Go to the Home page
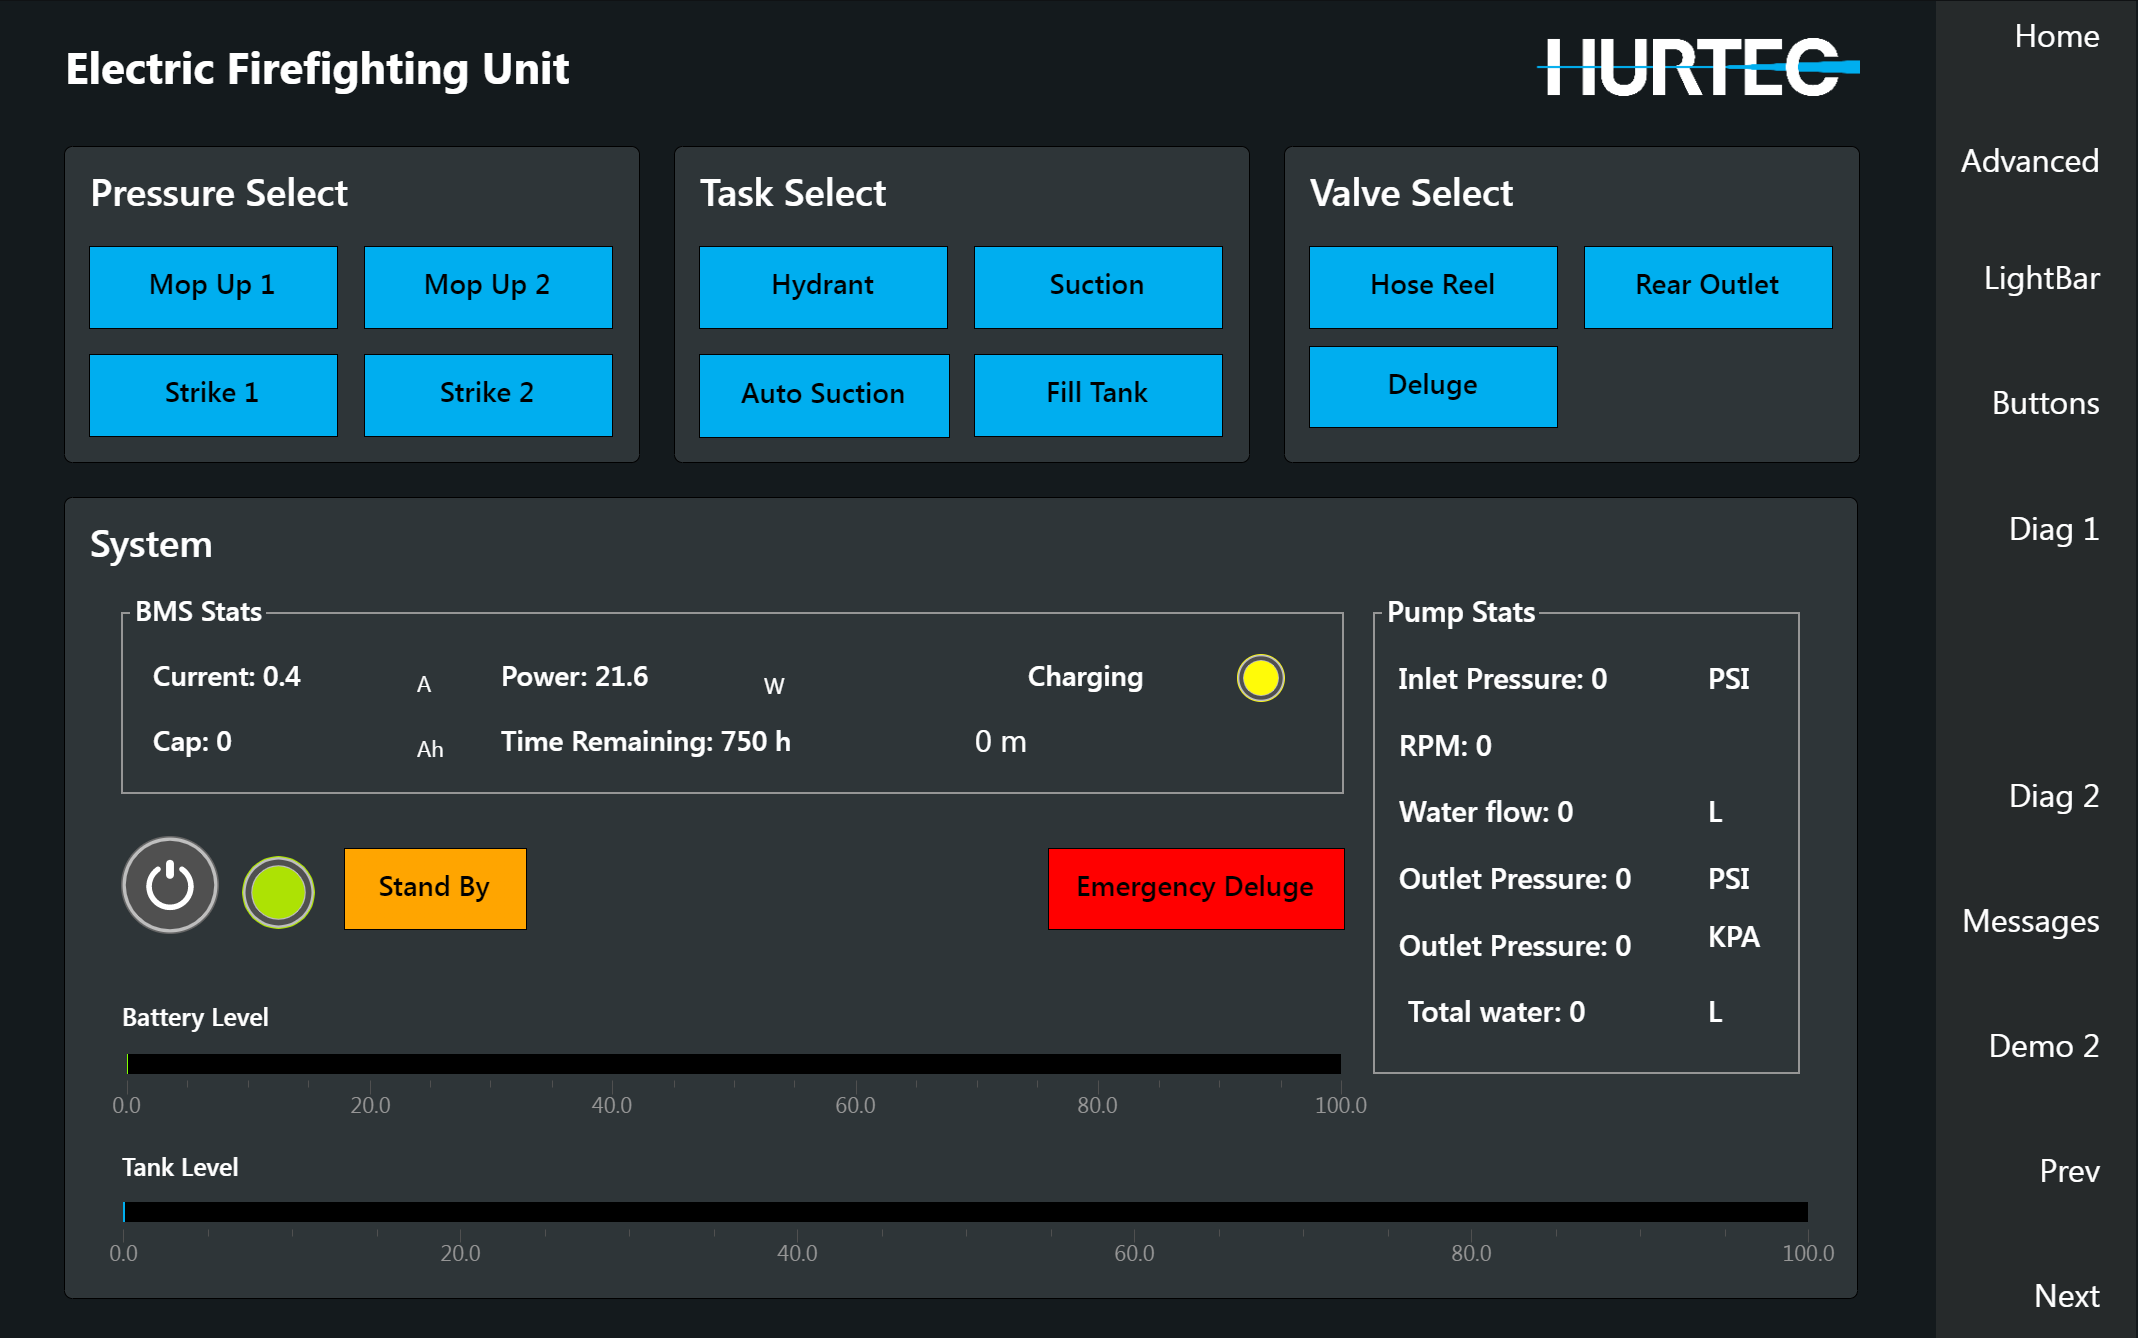2138x1338 pixels. tap(2056, 37)
